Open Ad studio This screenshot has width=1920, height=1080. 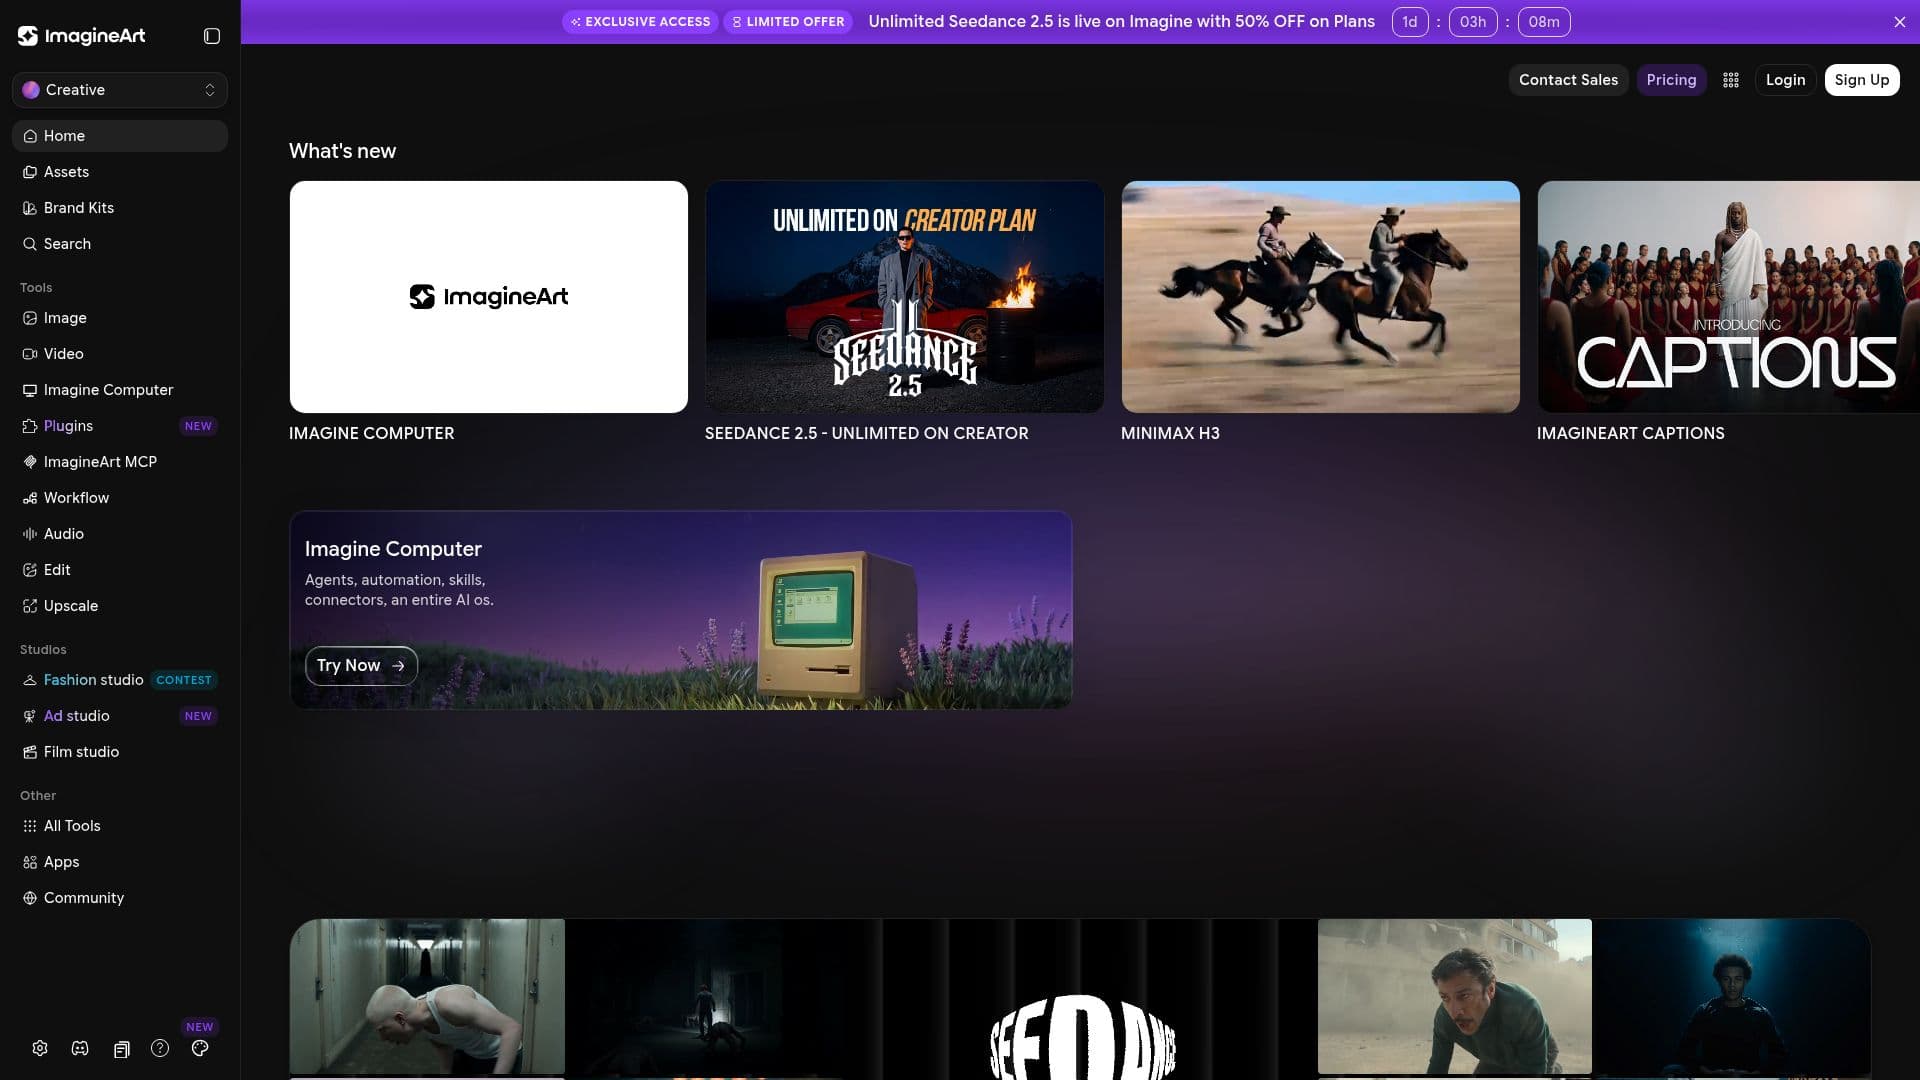[x=120, y=716]
